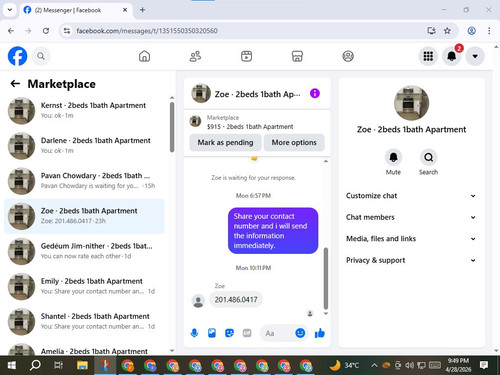Search within the Zoe conversation
The height and width of the screenshot is (375, 500).
pos(428,157)
